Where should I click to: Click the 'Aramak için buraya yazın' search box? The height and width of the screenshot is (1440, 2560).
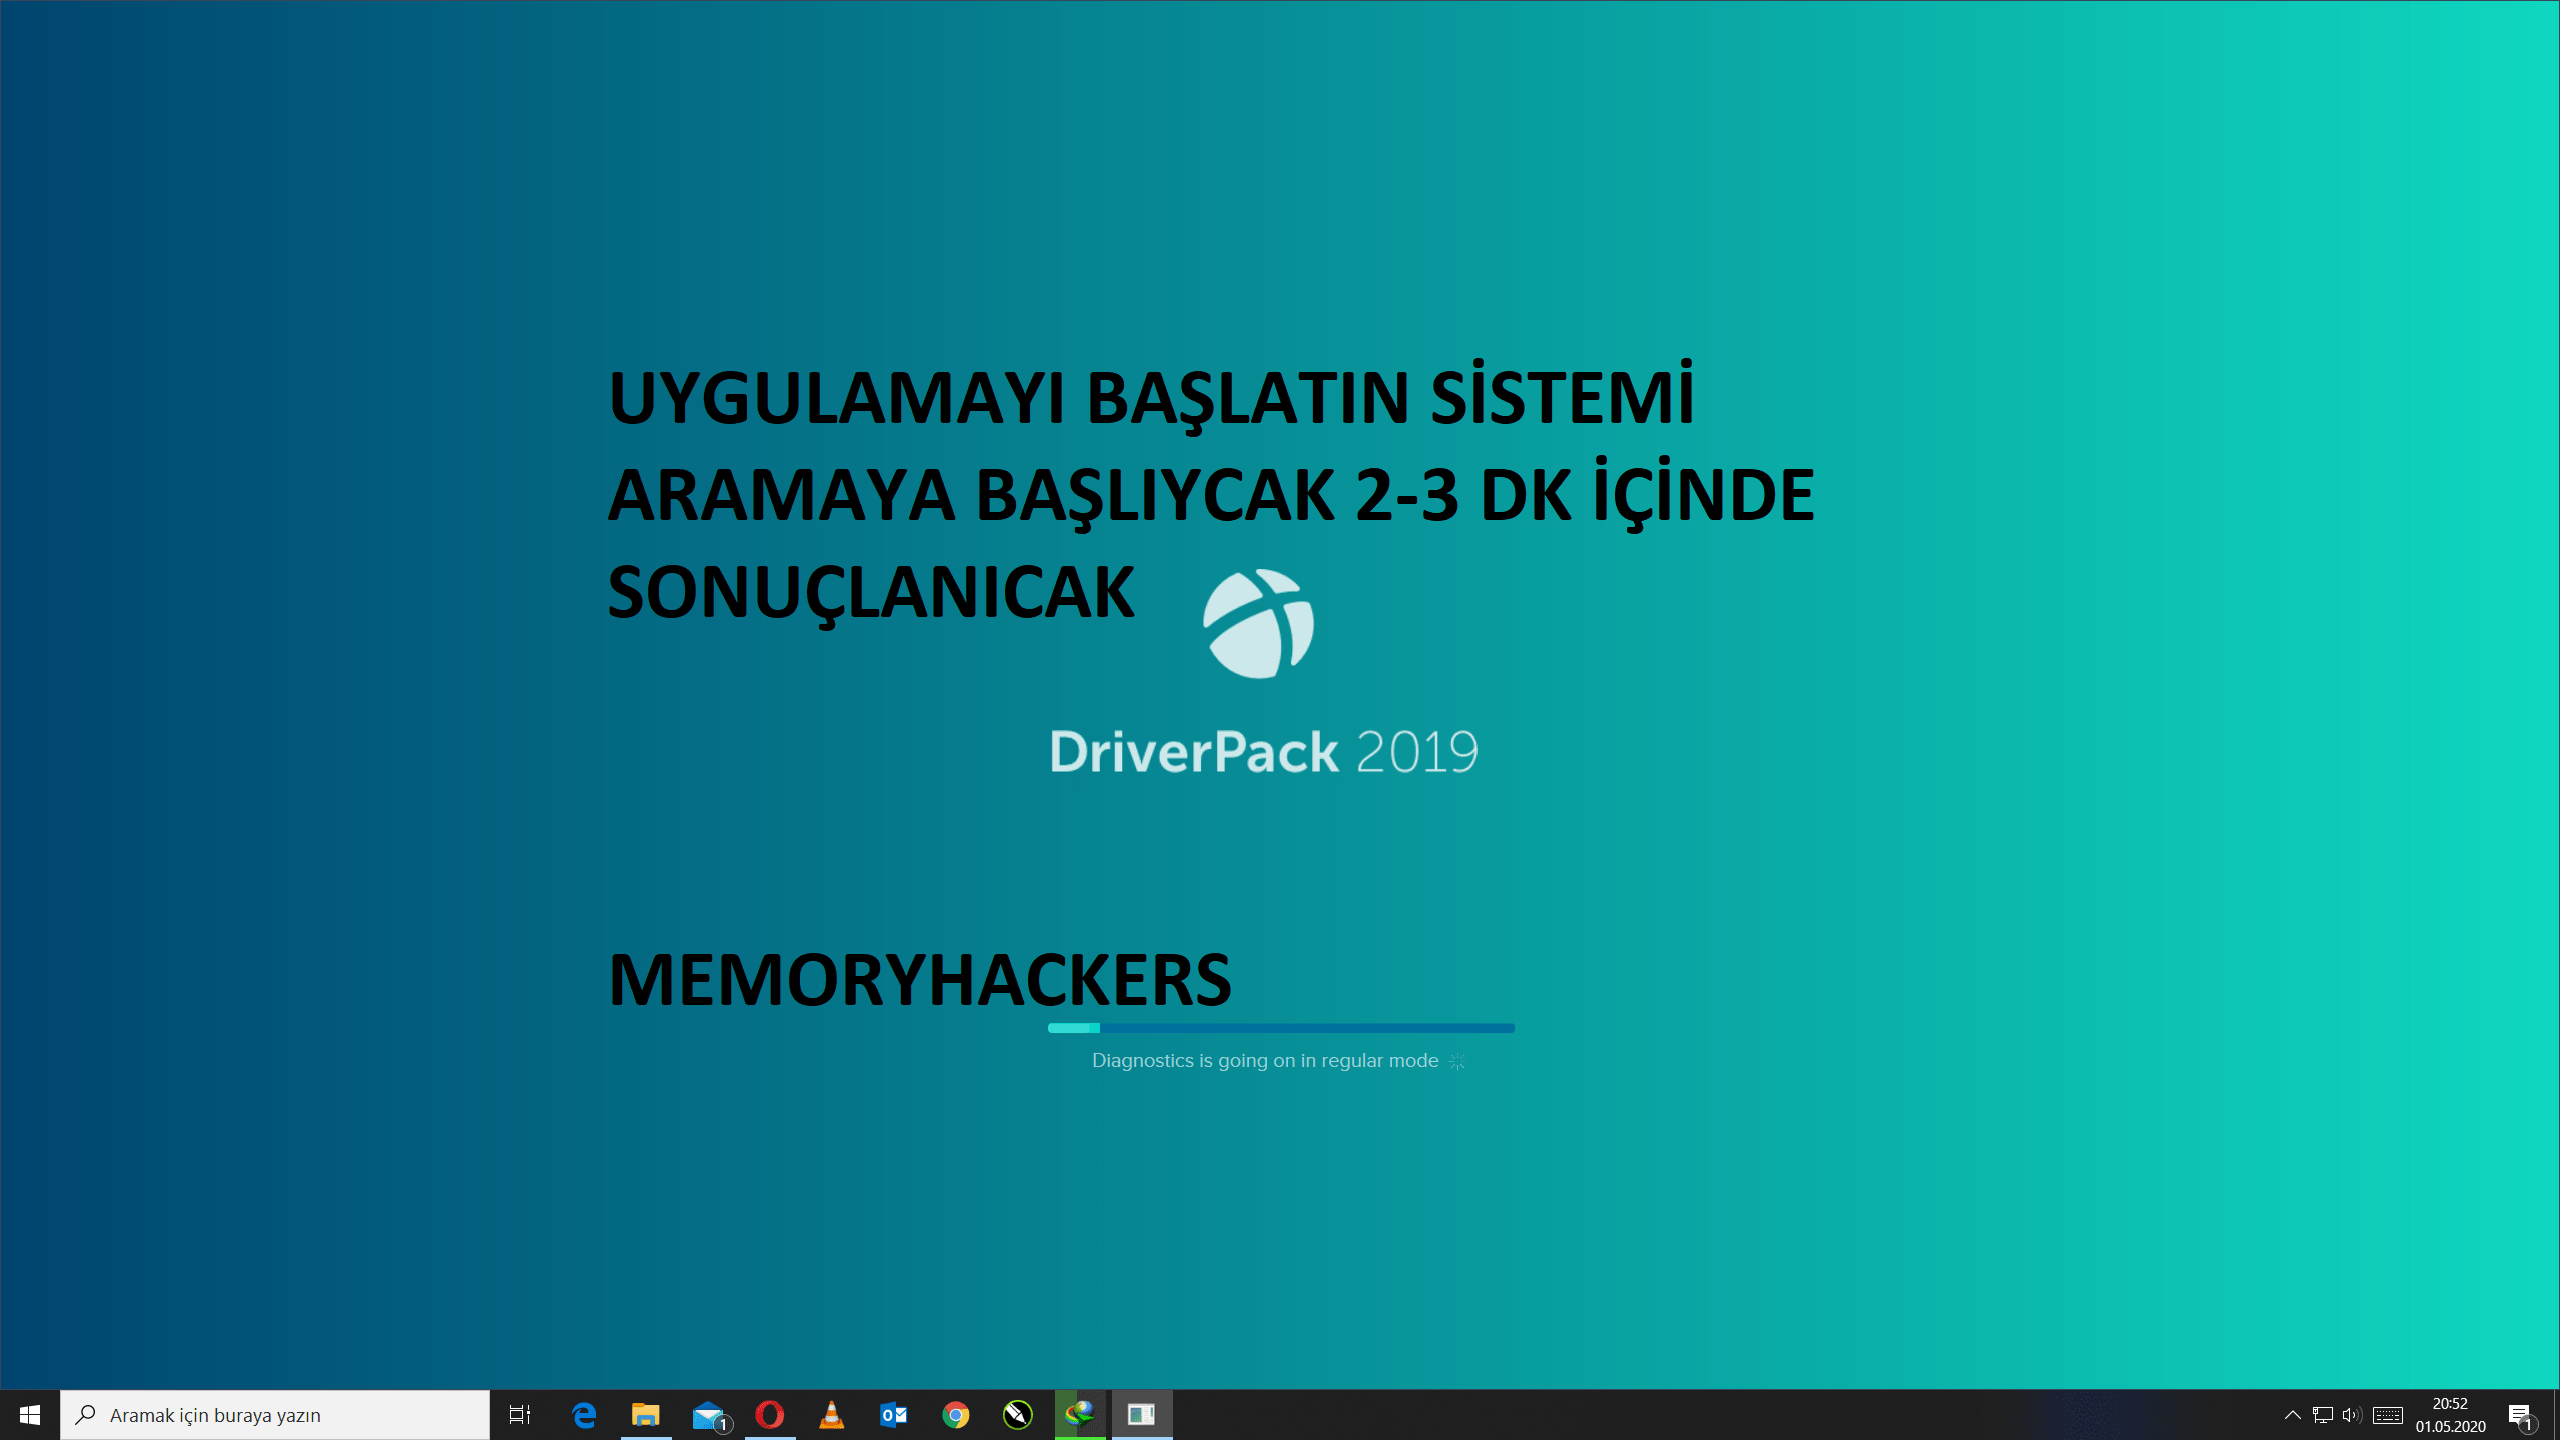click(275, 1415)
